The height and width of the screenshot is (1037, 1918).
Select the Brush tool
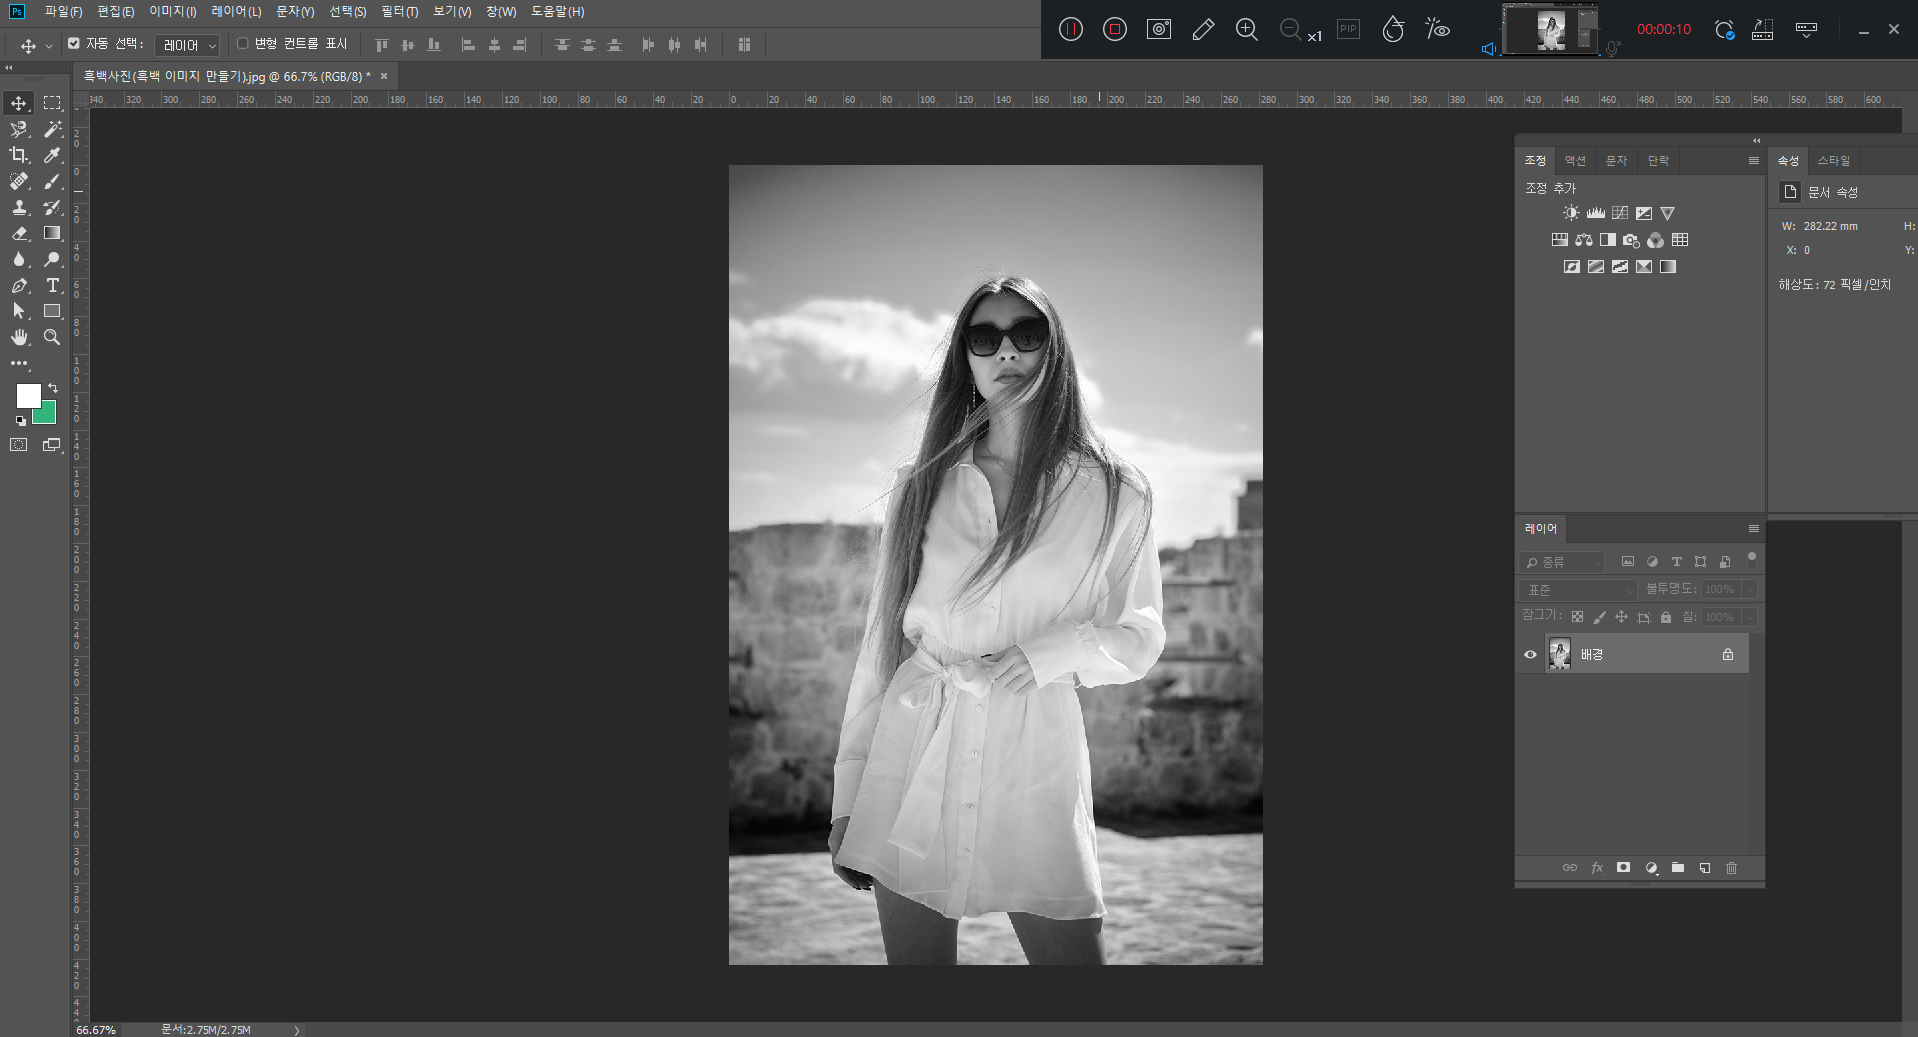pyautogui.click(x=52, y=181)
